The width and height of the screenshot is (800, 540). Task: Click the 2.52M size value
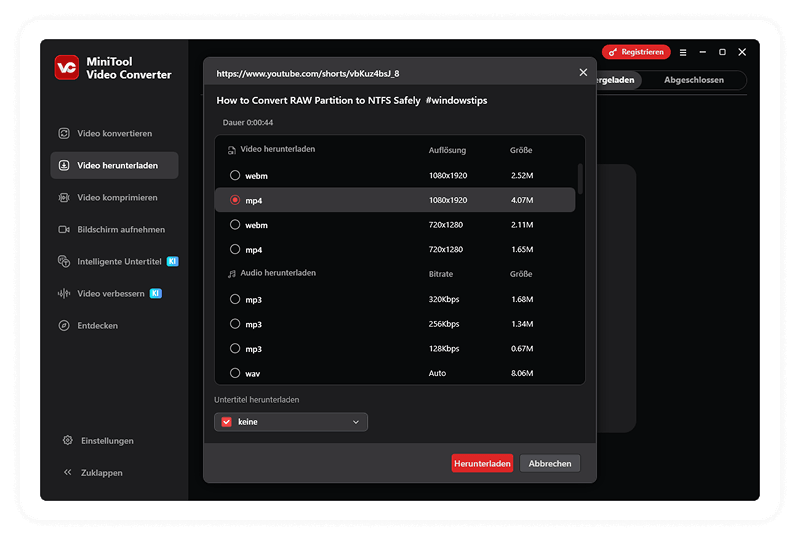522,175
